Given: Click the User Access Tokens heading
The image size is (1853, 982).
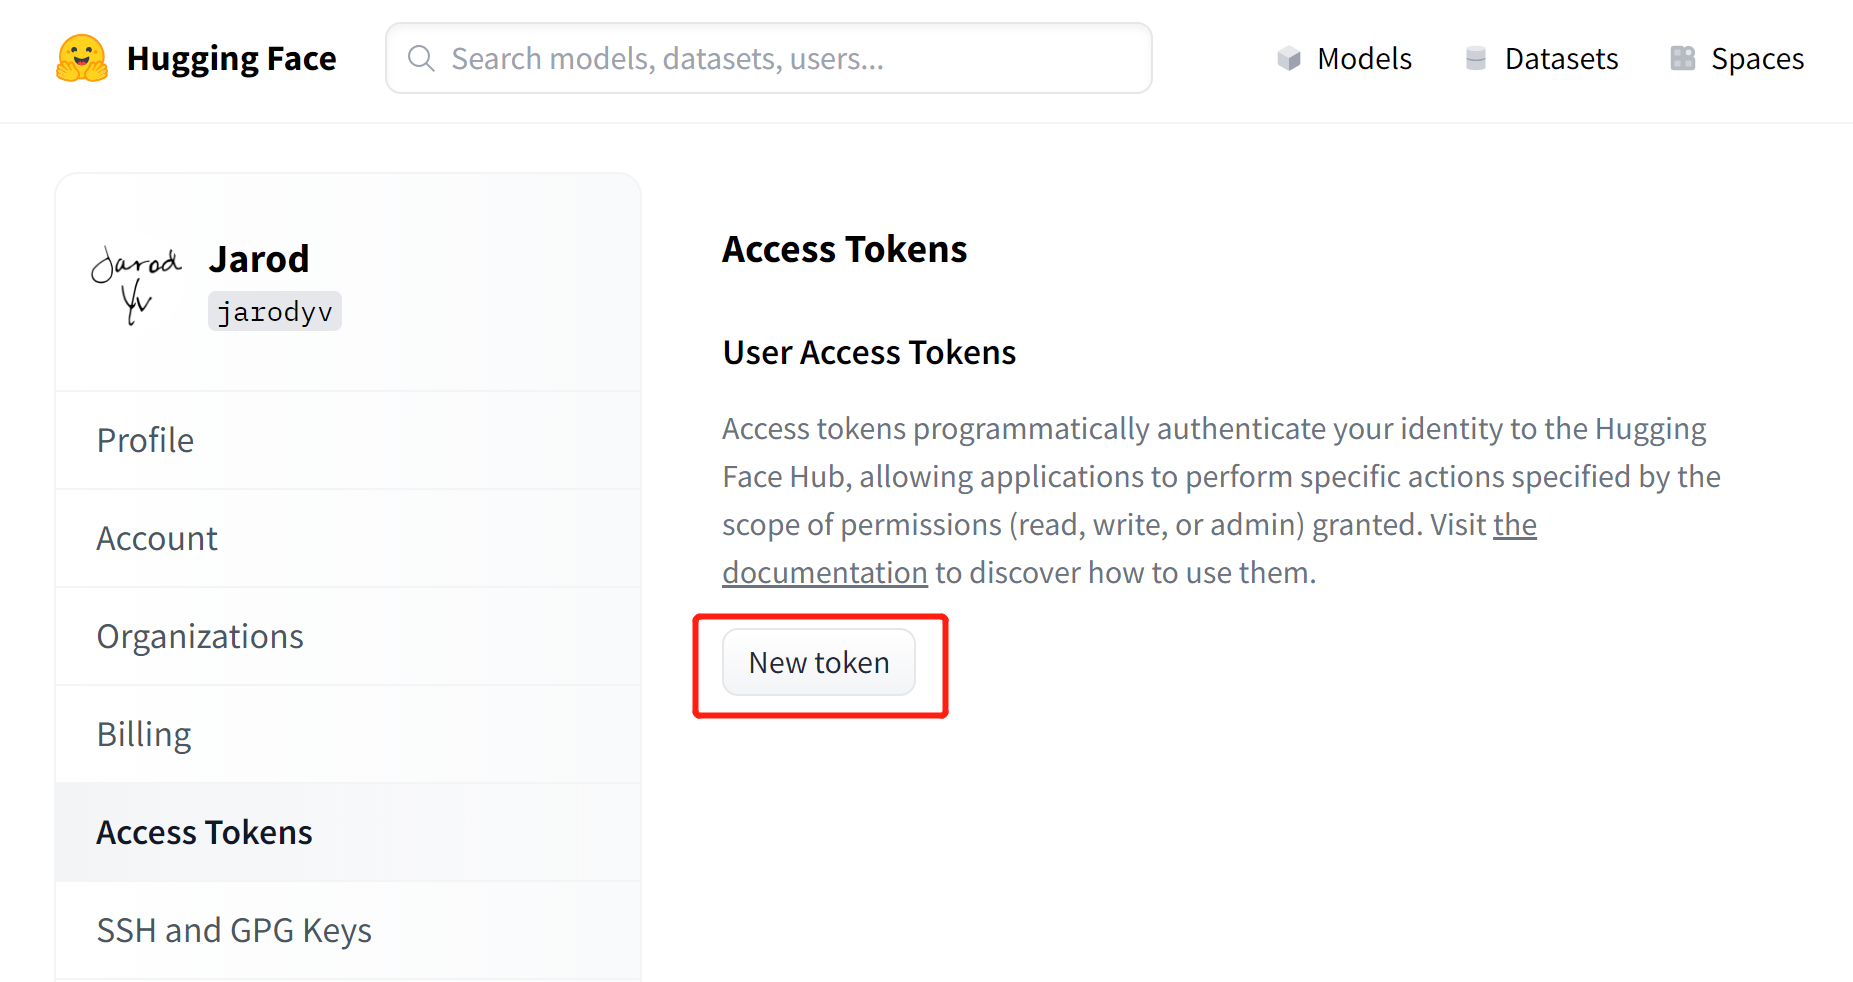Looking at the screenshot, I should pyautogui.click(x=869, y=352).
